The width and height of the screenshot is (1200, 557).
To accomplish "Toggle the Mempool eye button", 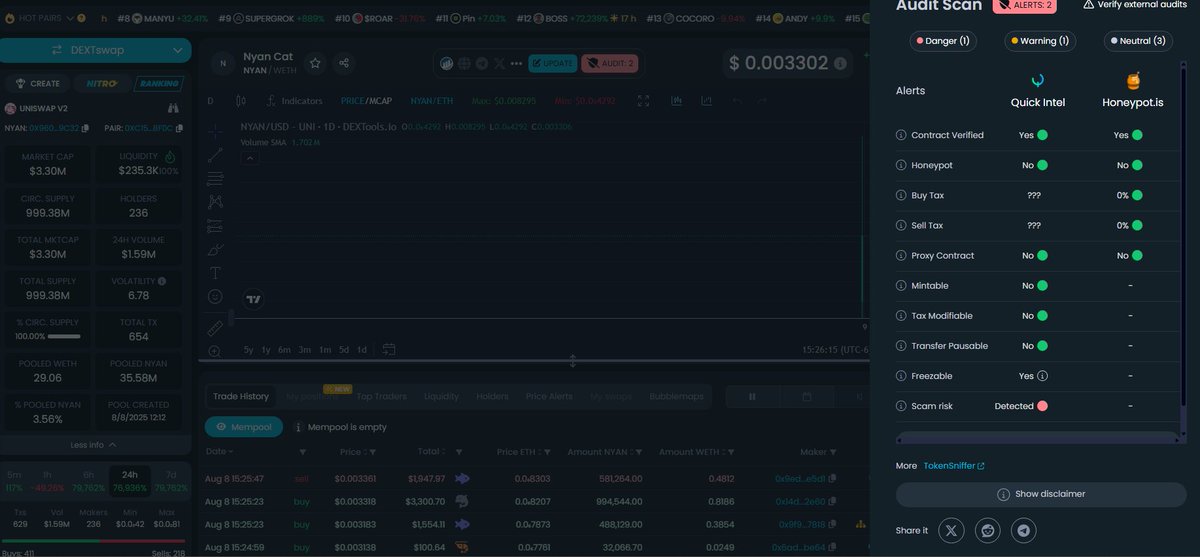I will click(x=244, y=427).
